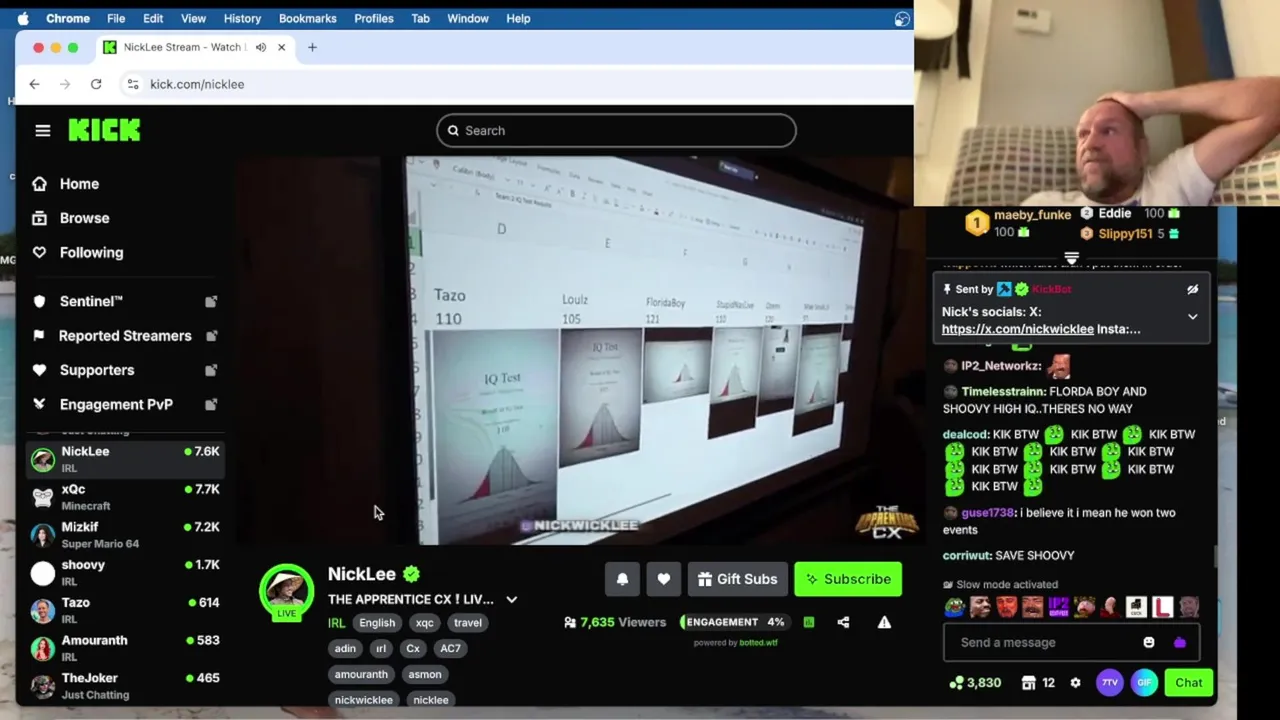Select the AC7 tag
Image resolution: width=1280 pixels, height=720 pixels.
(450, 648)
